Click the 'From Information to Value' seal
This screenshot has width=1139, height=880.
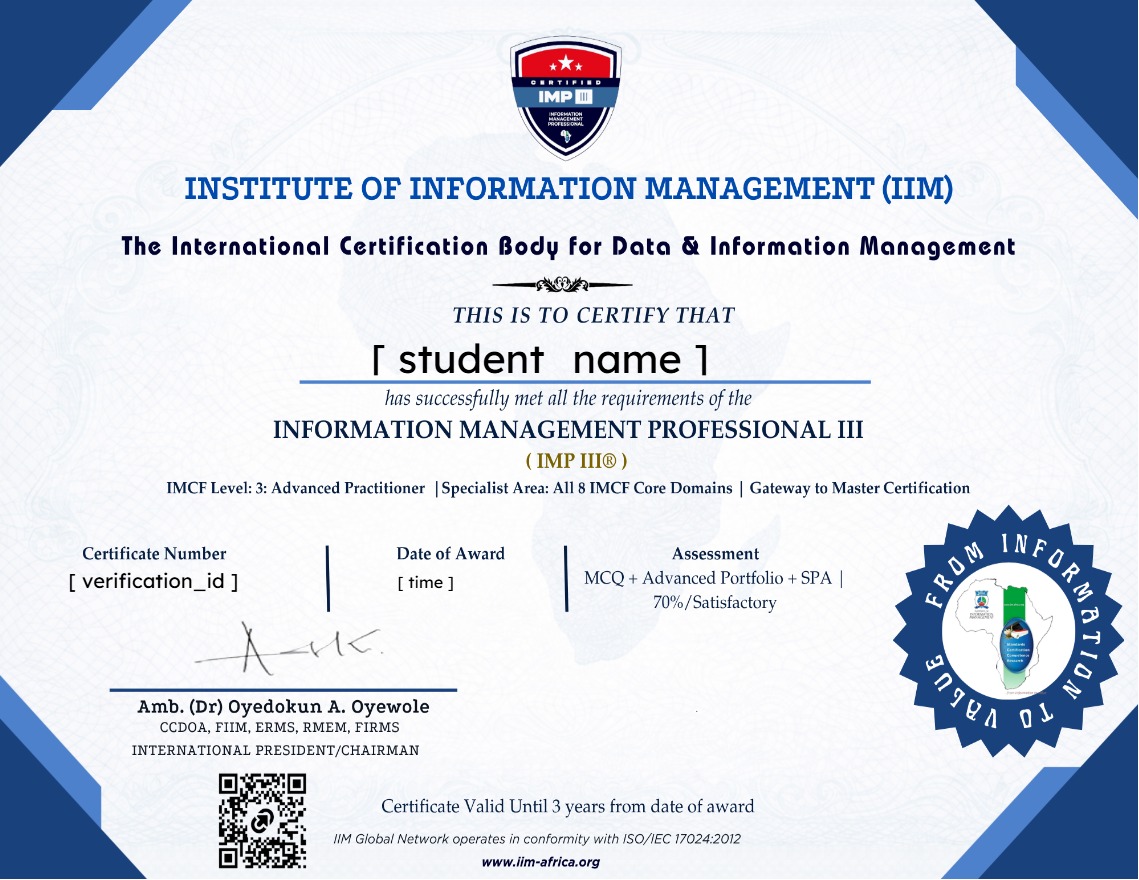coord(1008,631)
